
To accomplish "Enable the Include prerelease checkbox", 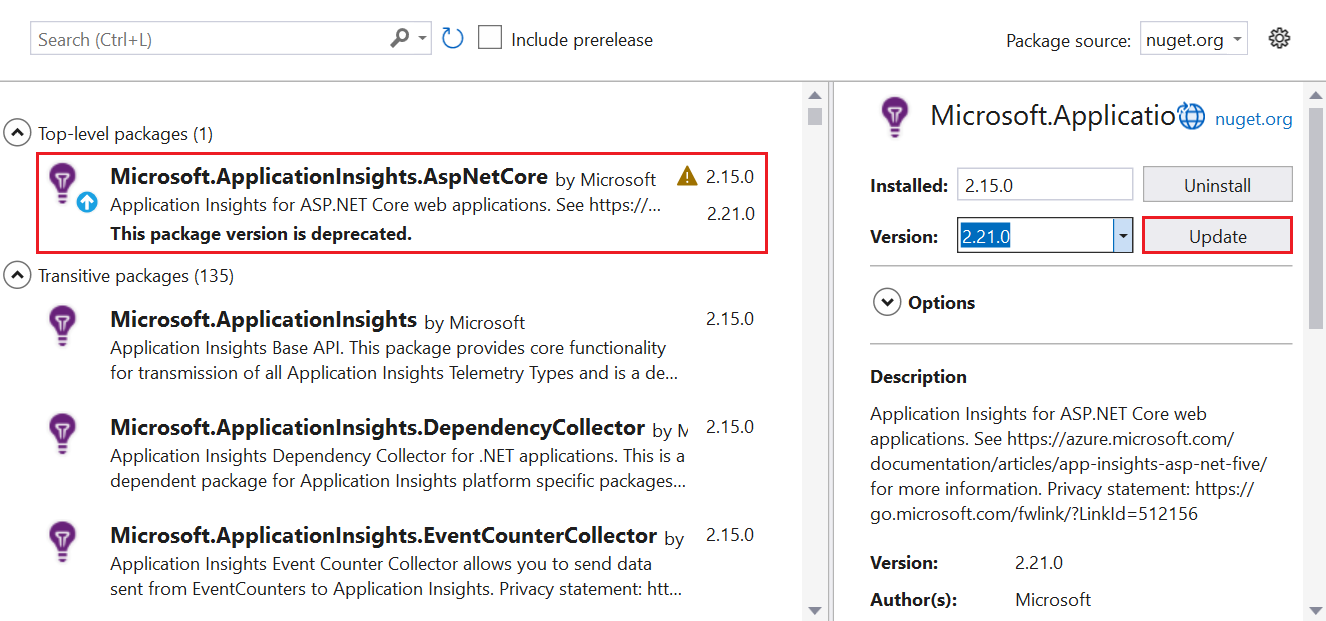I will [489, 37].
